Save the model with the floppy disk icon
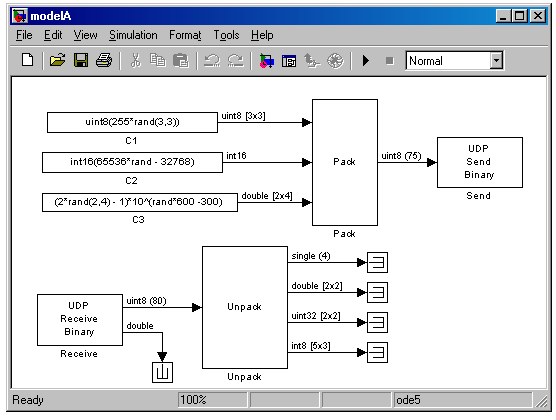556x420 pixels. click(81, 60)
